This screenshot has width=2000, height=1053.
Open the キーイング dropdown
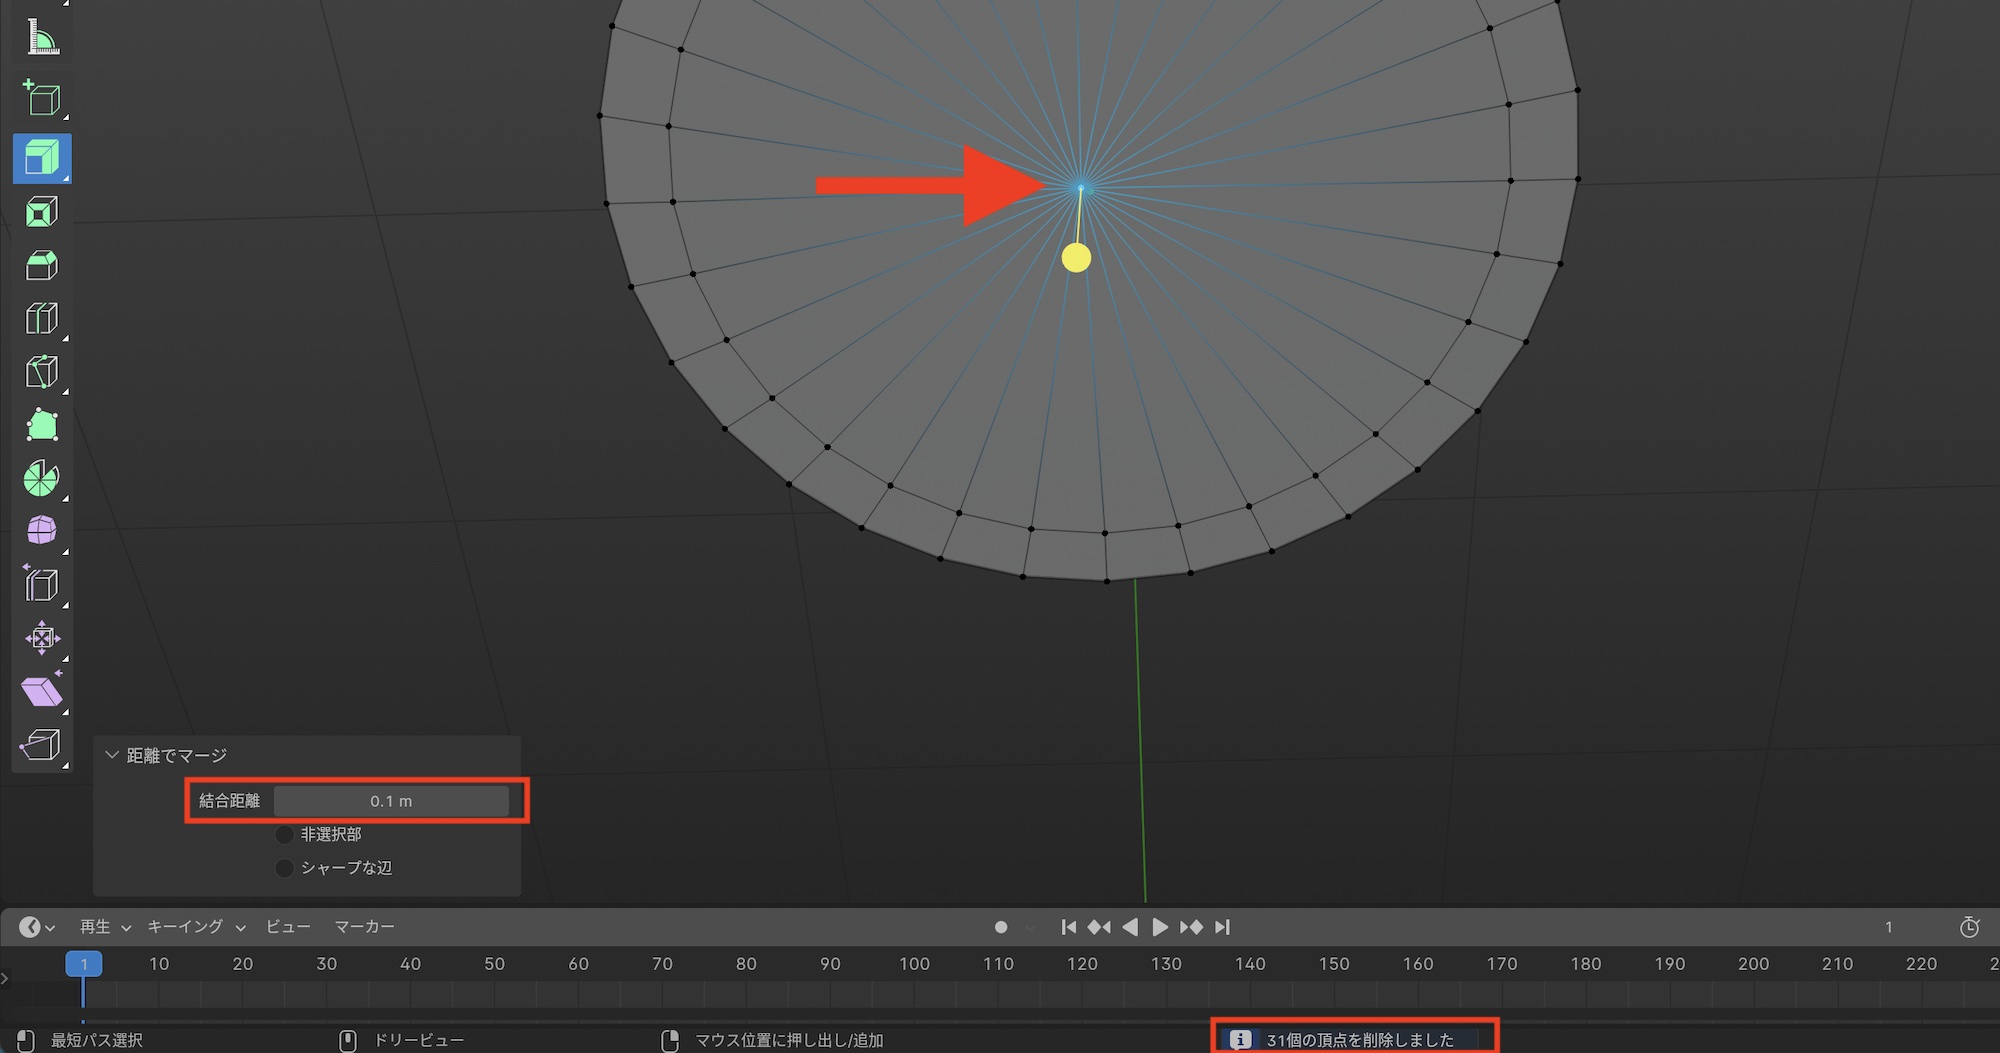pyautogui.click(x=196, y=927)
